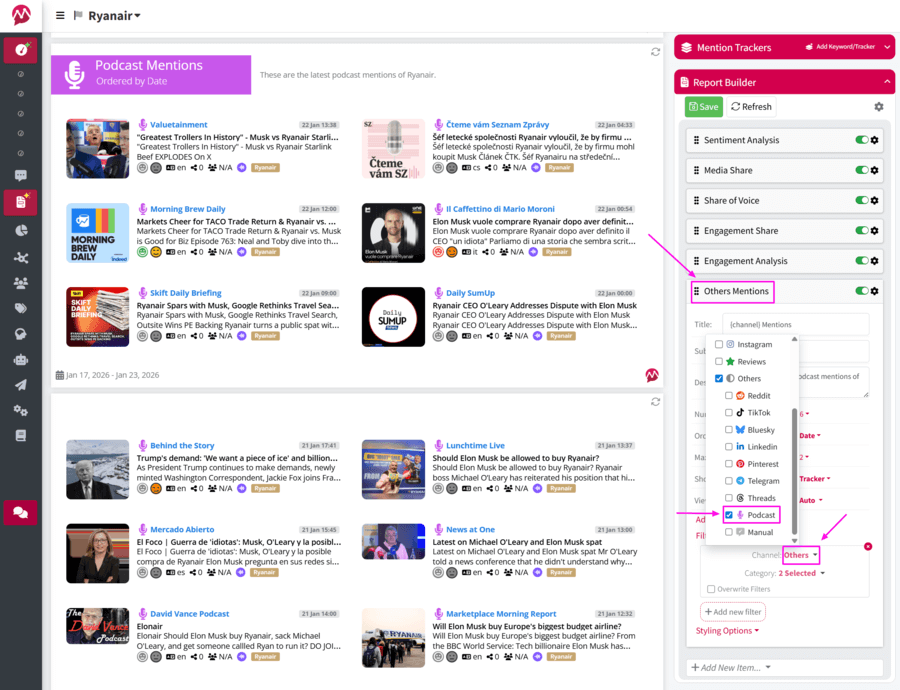This screenshot has width=900, height=690.
Task: Open the gears settings icon in the sidebar
Action: tap(21, 410)
